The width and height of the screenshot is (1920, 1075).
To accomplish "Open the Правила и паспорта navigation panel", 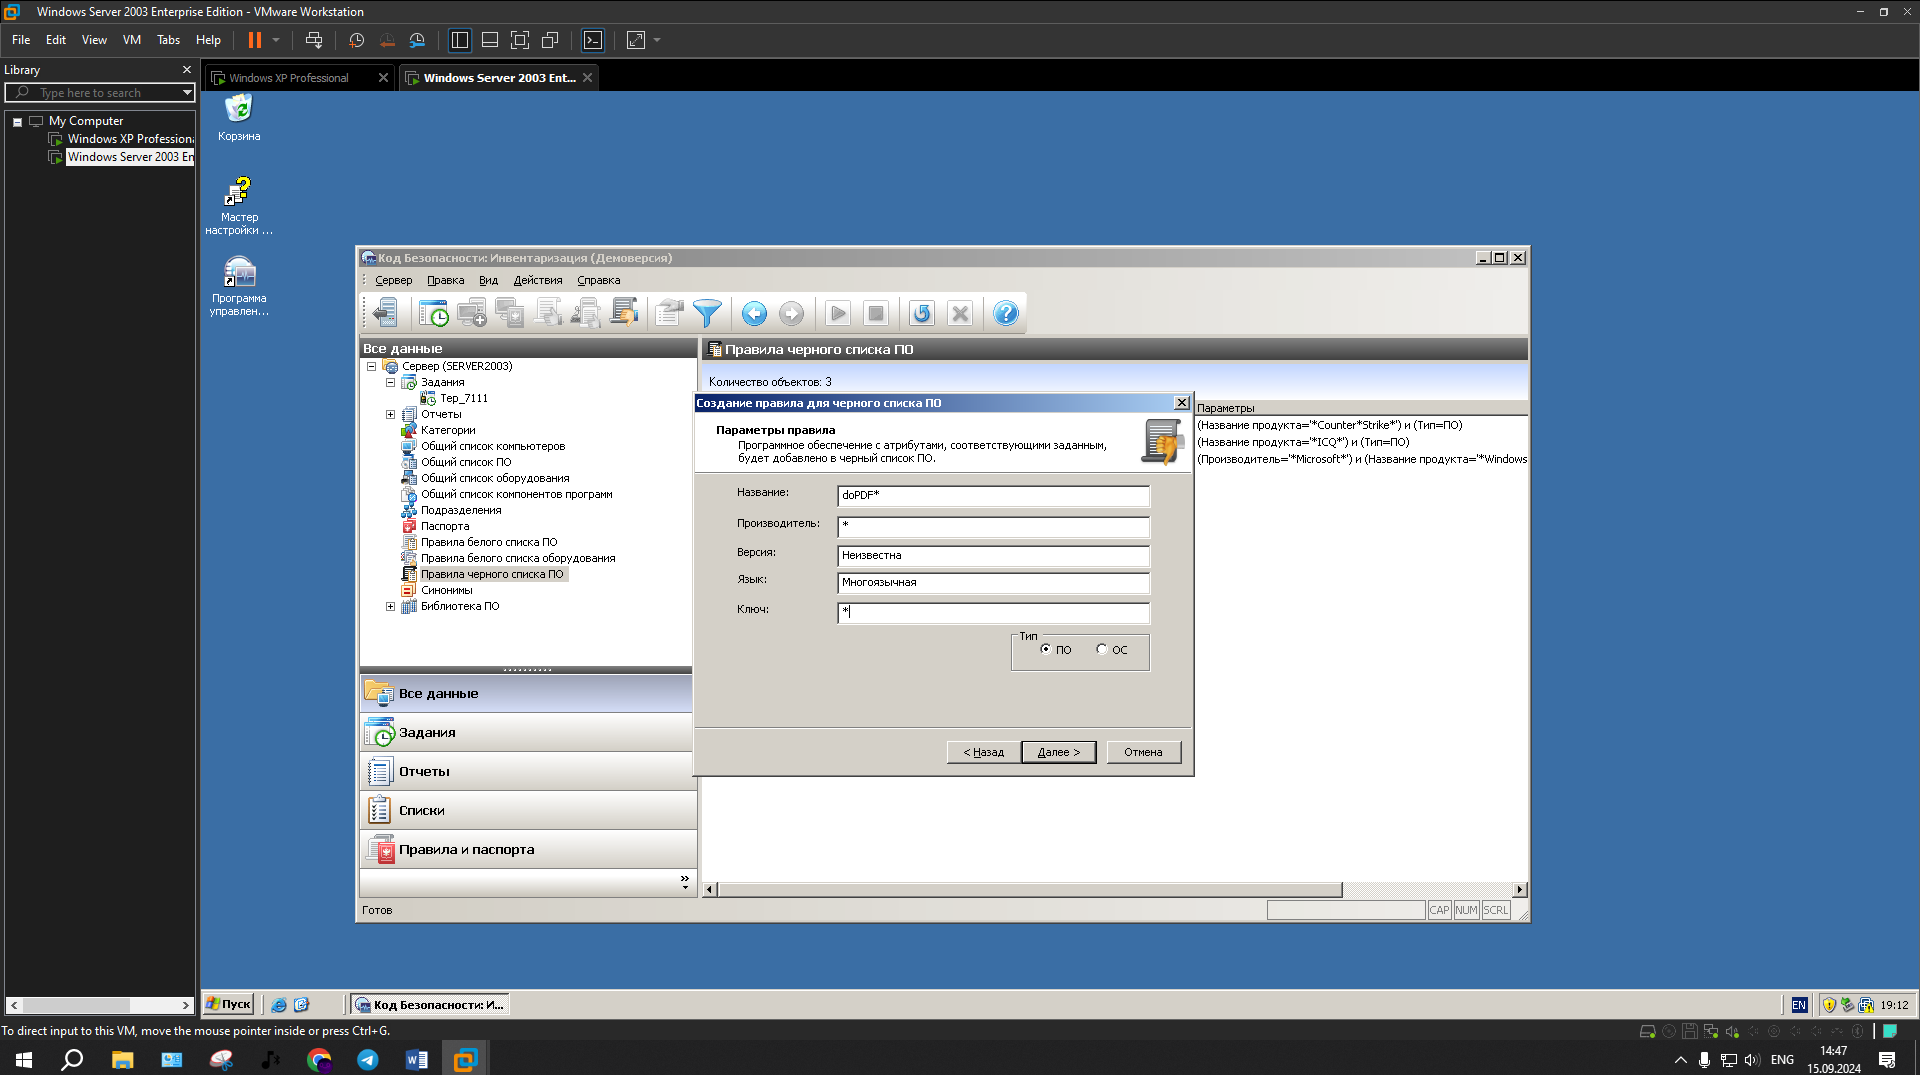I will pos(526,850).
